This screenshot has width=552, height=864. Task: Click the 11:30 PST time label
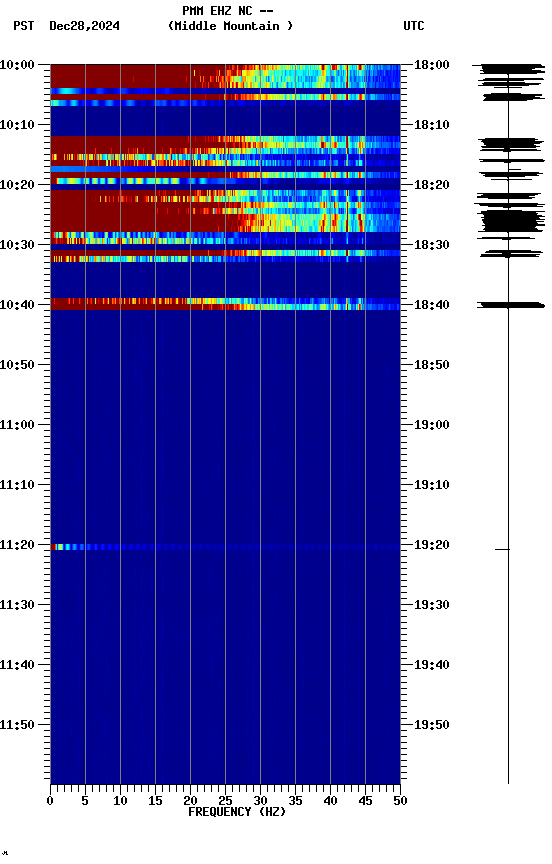pyautogui.click(x=17, y=606)
